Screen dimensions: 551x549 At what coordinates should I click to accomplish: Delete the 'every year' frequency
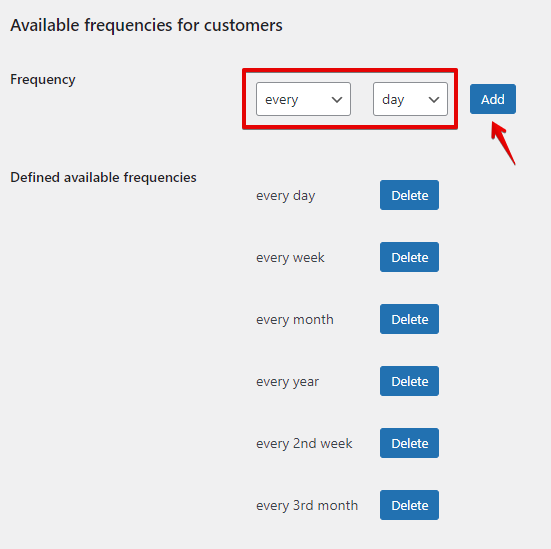pyautogui.click(x=409, y=381)
